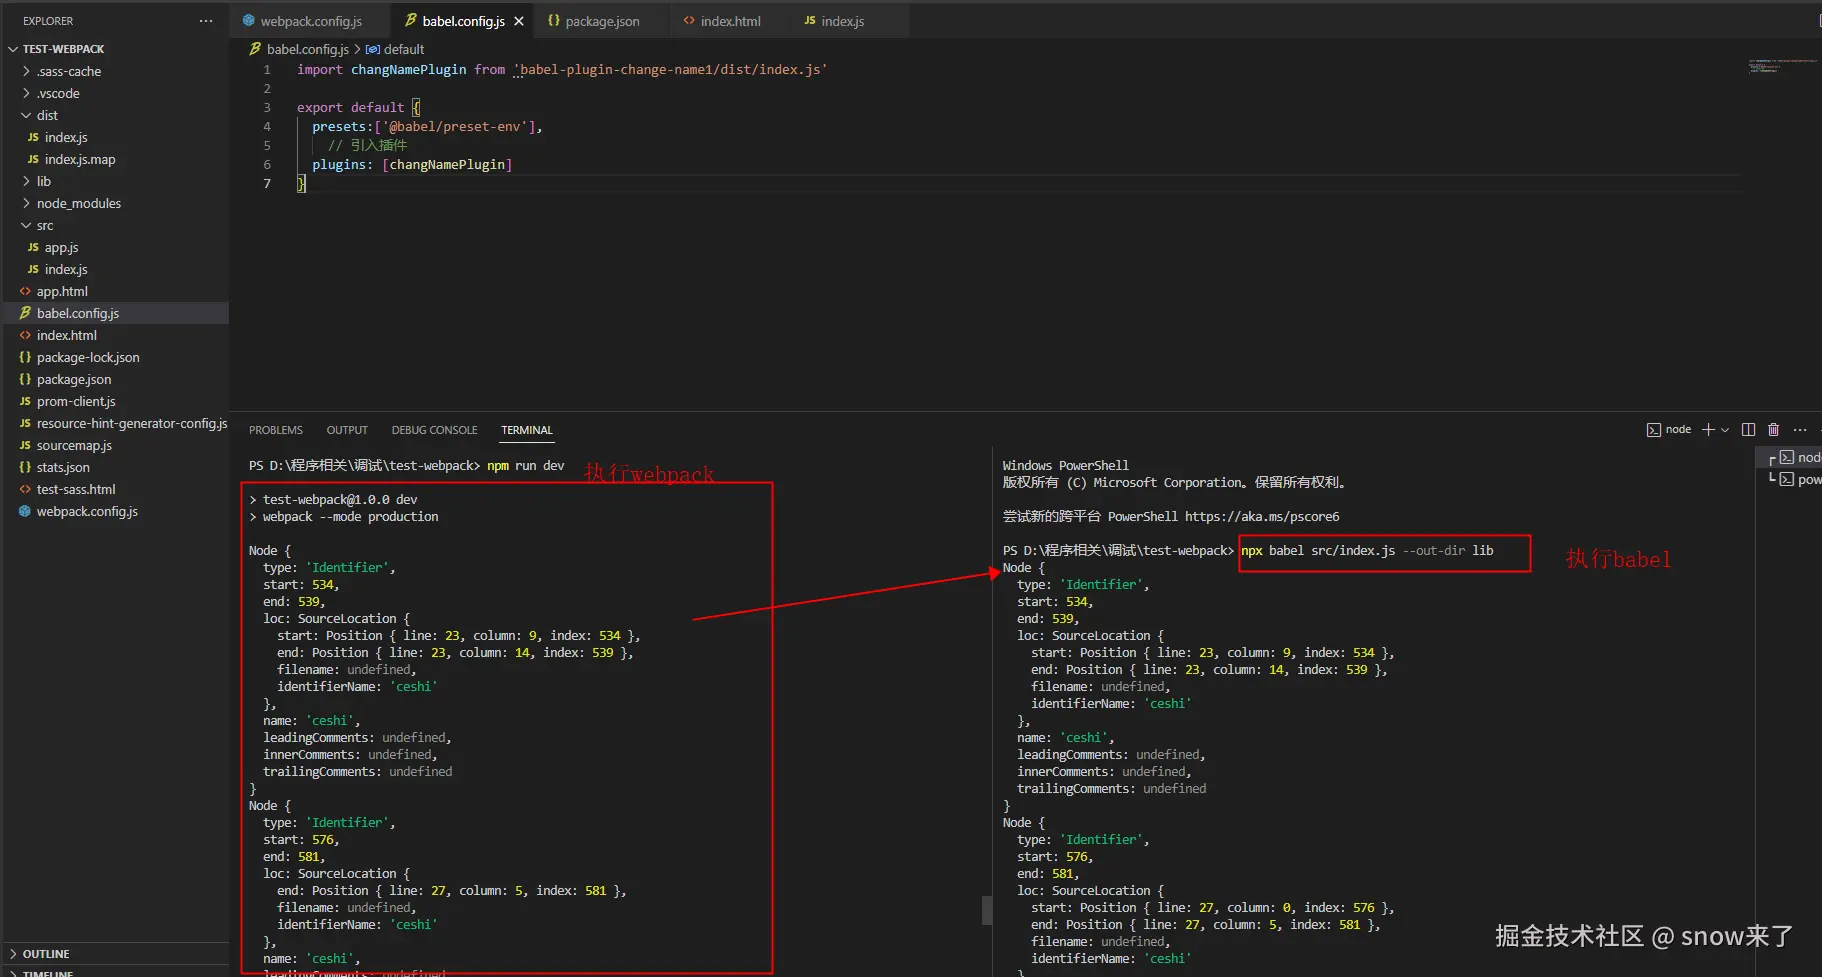The width and height of the screenshot is (1822, 977).
Task: Click the '@babel/preset-env' string in presets line
Action: (455, 127)
